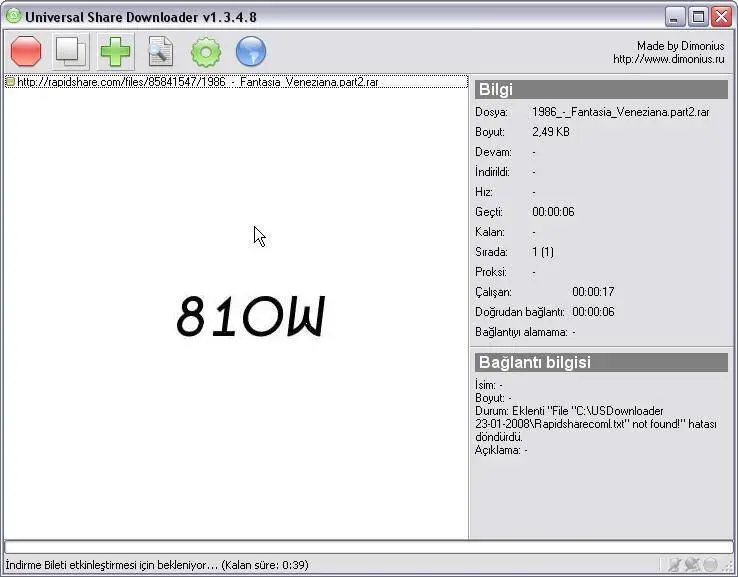The width and height of the screenshot is (738, 577).
Task: Click the small status icon beside the rapidshare link
Action: point(10,82)
